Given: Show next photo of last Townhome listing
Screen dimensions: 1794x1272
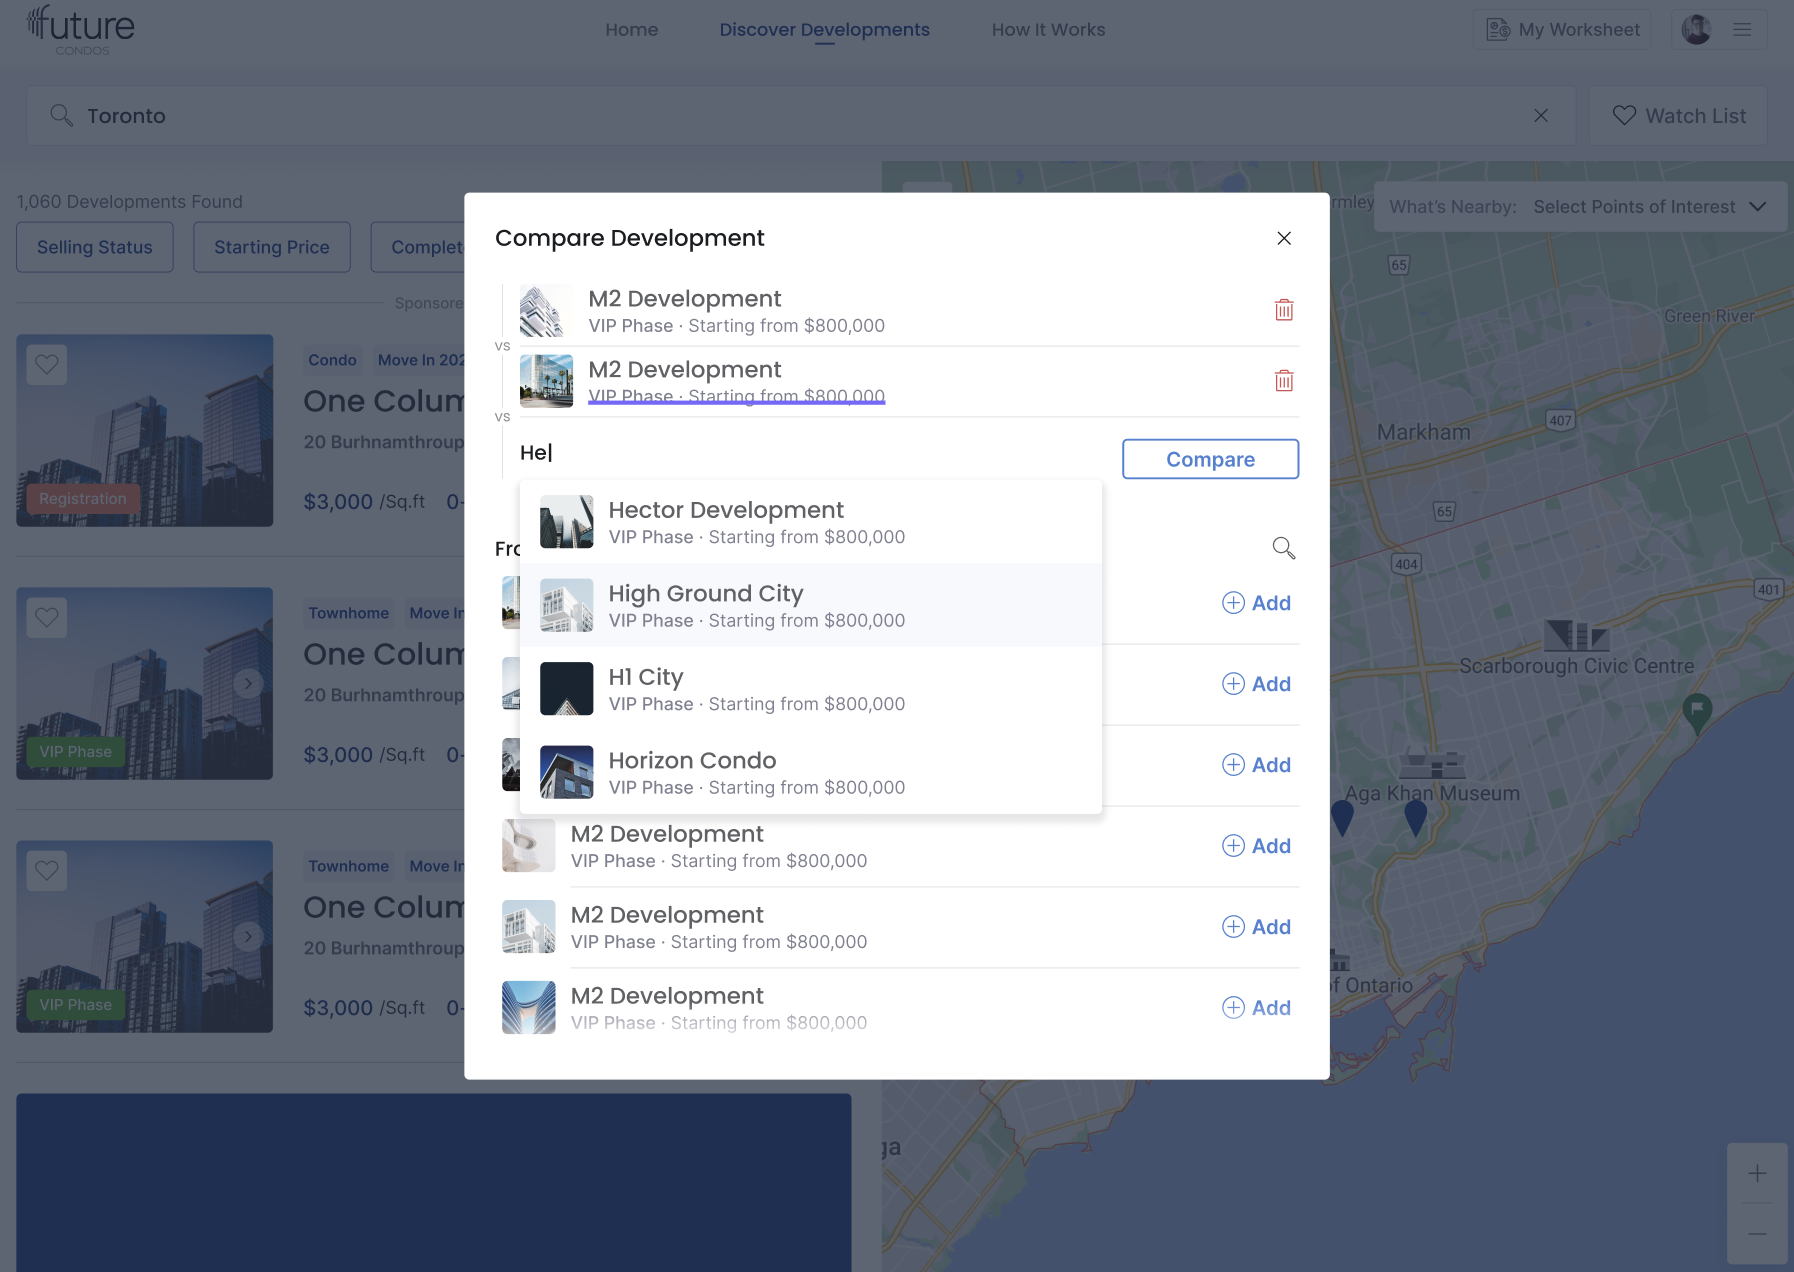Looking at the screenshot, I should click(248, 937).
